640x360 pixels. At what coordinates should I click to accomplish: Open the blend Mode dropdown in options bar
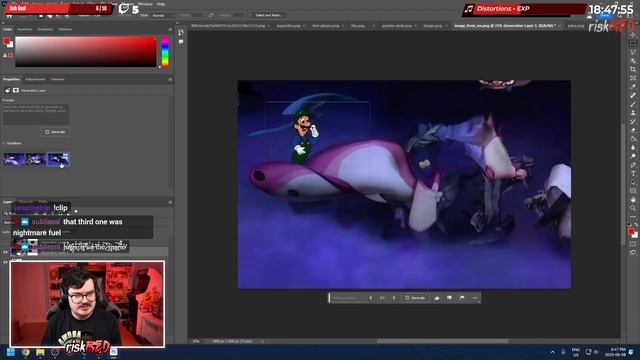(x=163, y=15)
